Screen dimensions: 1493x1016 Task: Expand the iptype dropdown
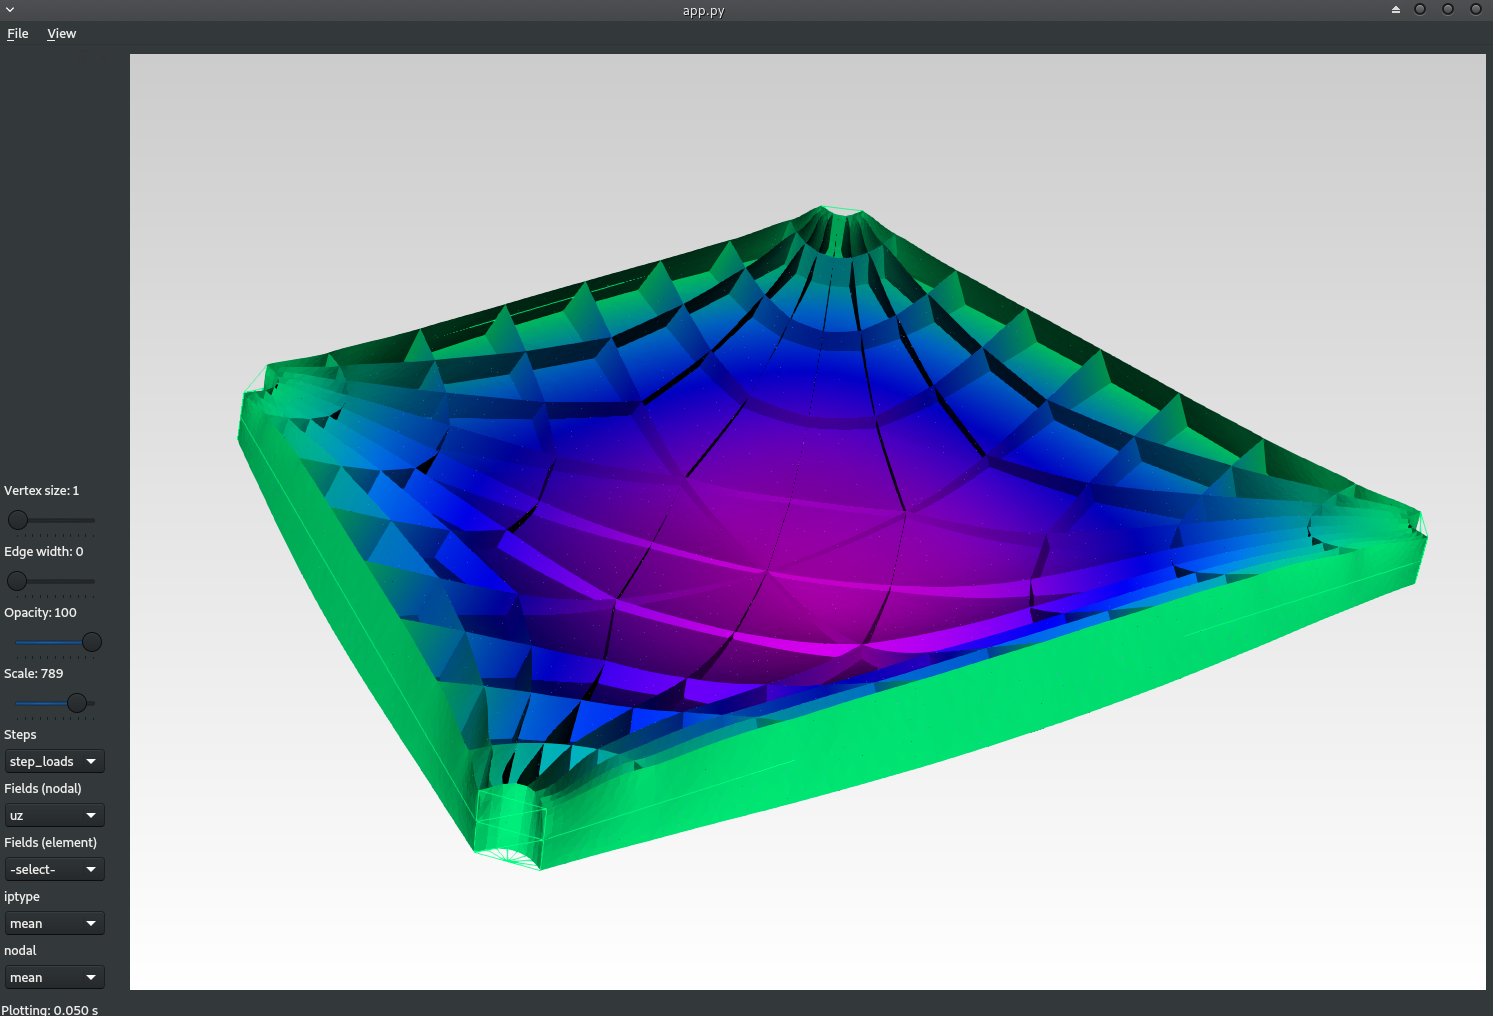[54, 924]
